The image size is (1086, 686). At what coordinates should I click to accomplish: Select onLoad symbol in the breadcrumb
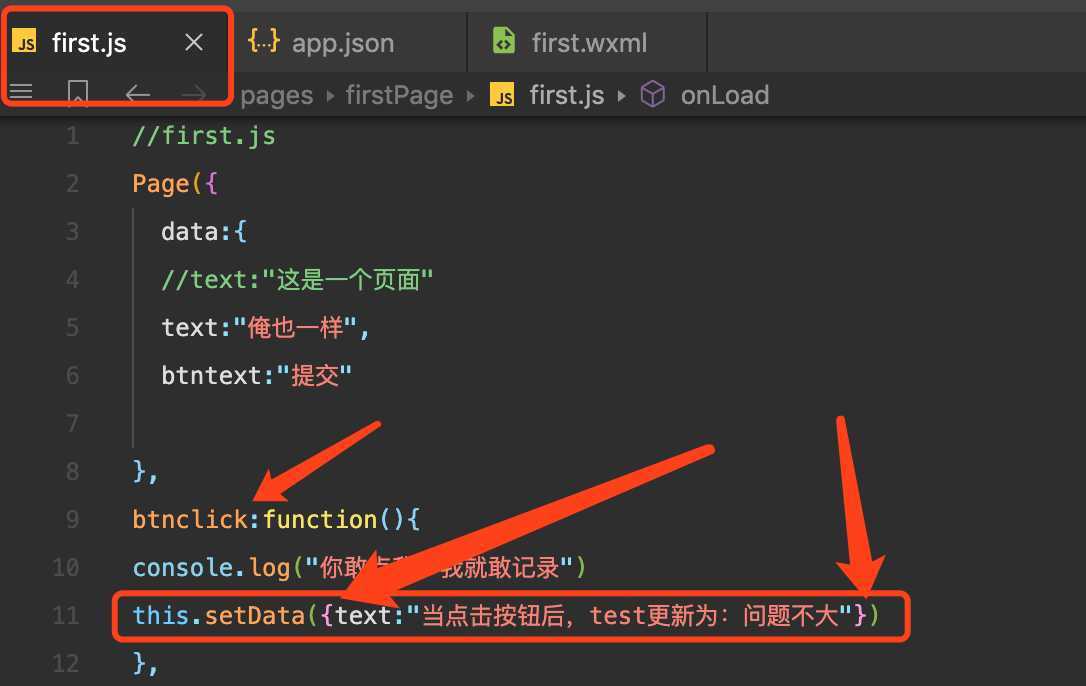point(724,95)
